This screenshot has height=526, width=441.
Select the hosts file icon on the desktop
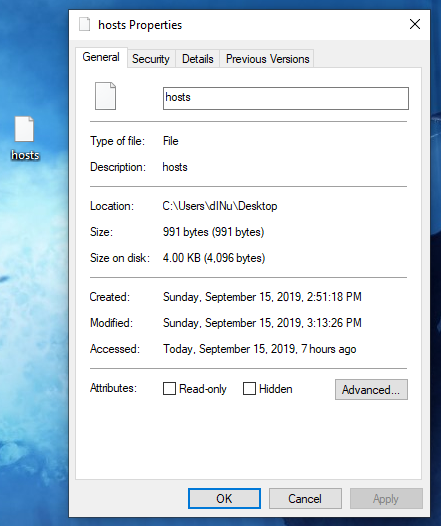[x=24, y=129]
